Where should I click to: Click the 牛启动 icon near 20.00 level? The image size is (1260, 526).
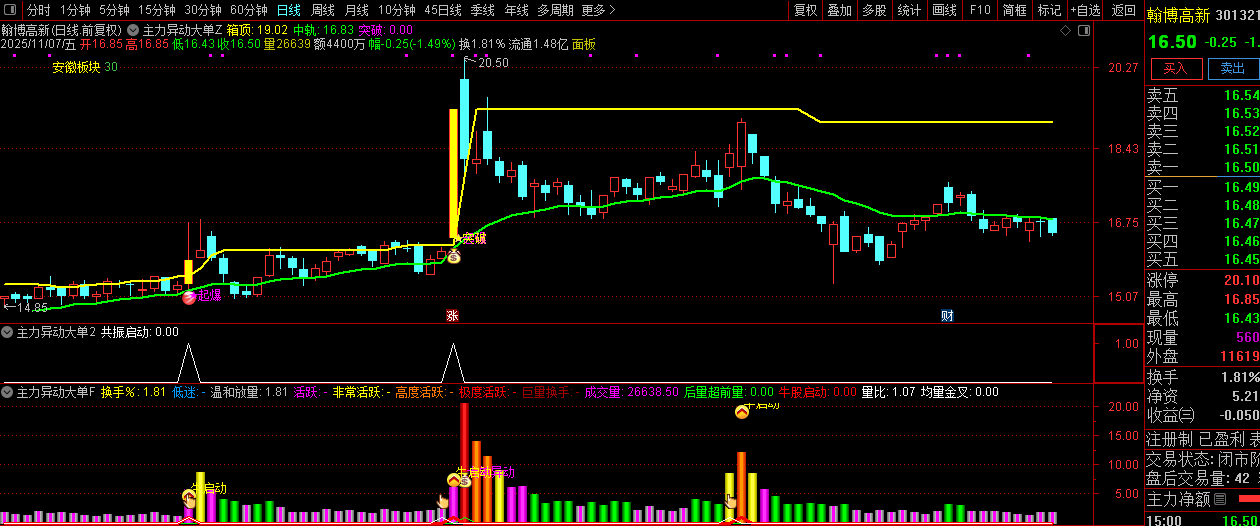click(742, 411)
